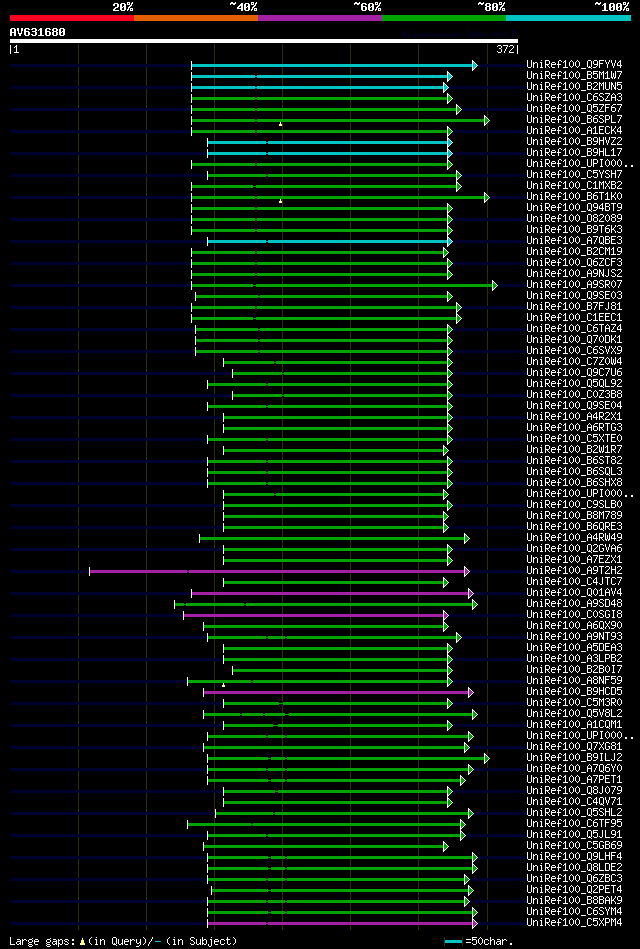
Task: Select the UniRef100_A9NT93 label
Action: point(574,636)
